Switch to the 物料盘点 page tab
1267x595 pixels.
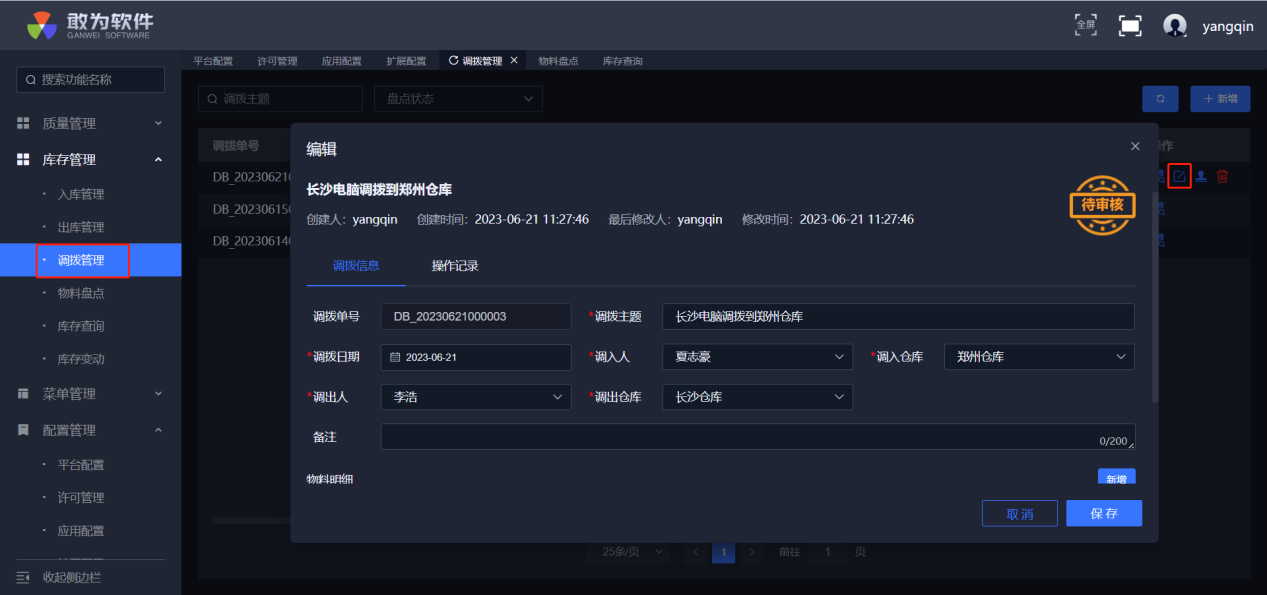(x=558, y=61)
